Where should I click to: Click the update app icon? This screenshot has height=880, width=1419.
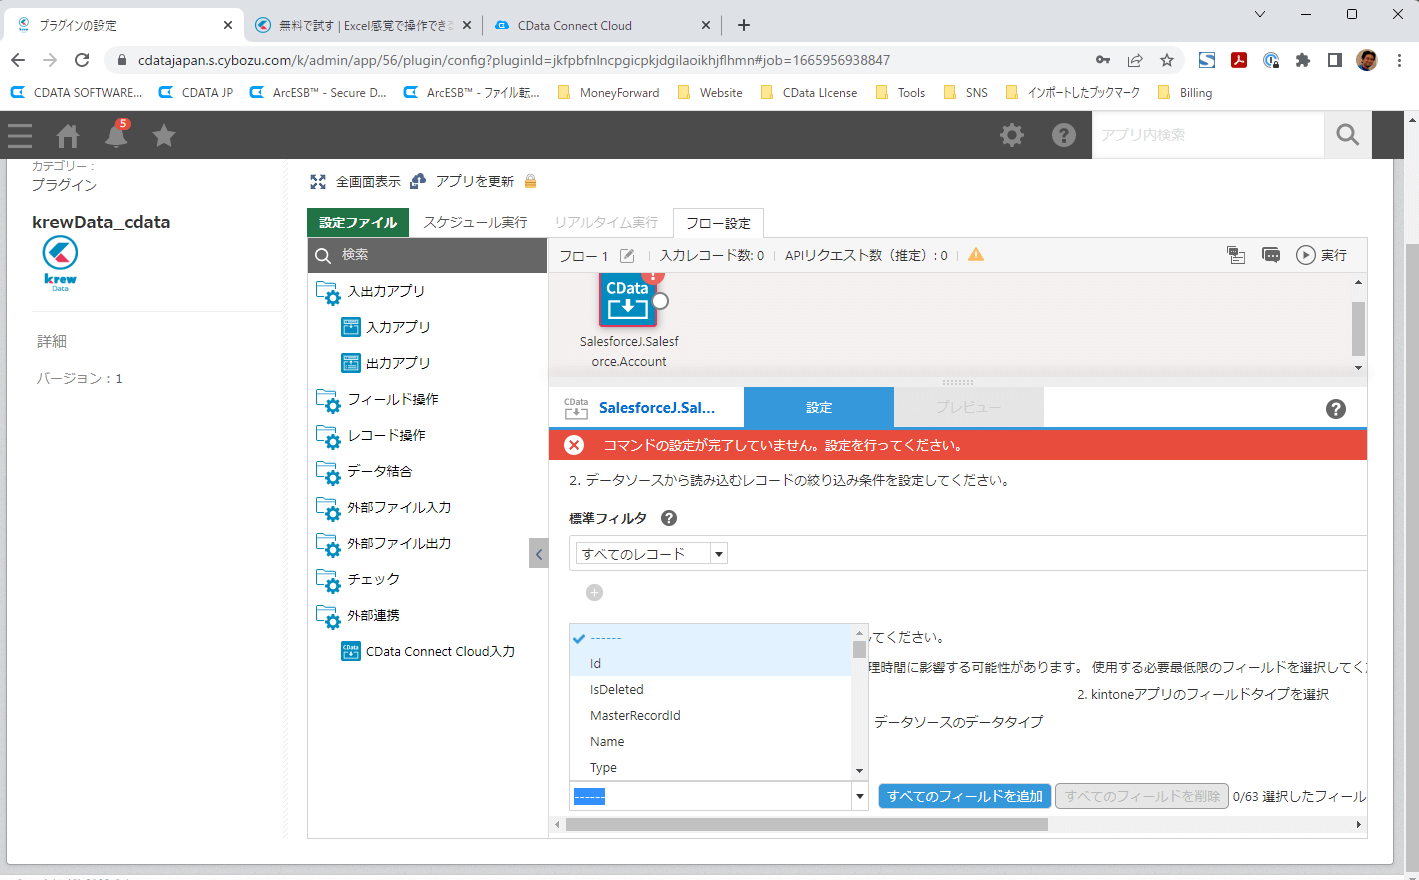tap(418, 181)
